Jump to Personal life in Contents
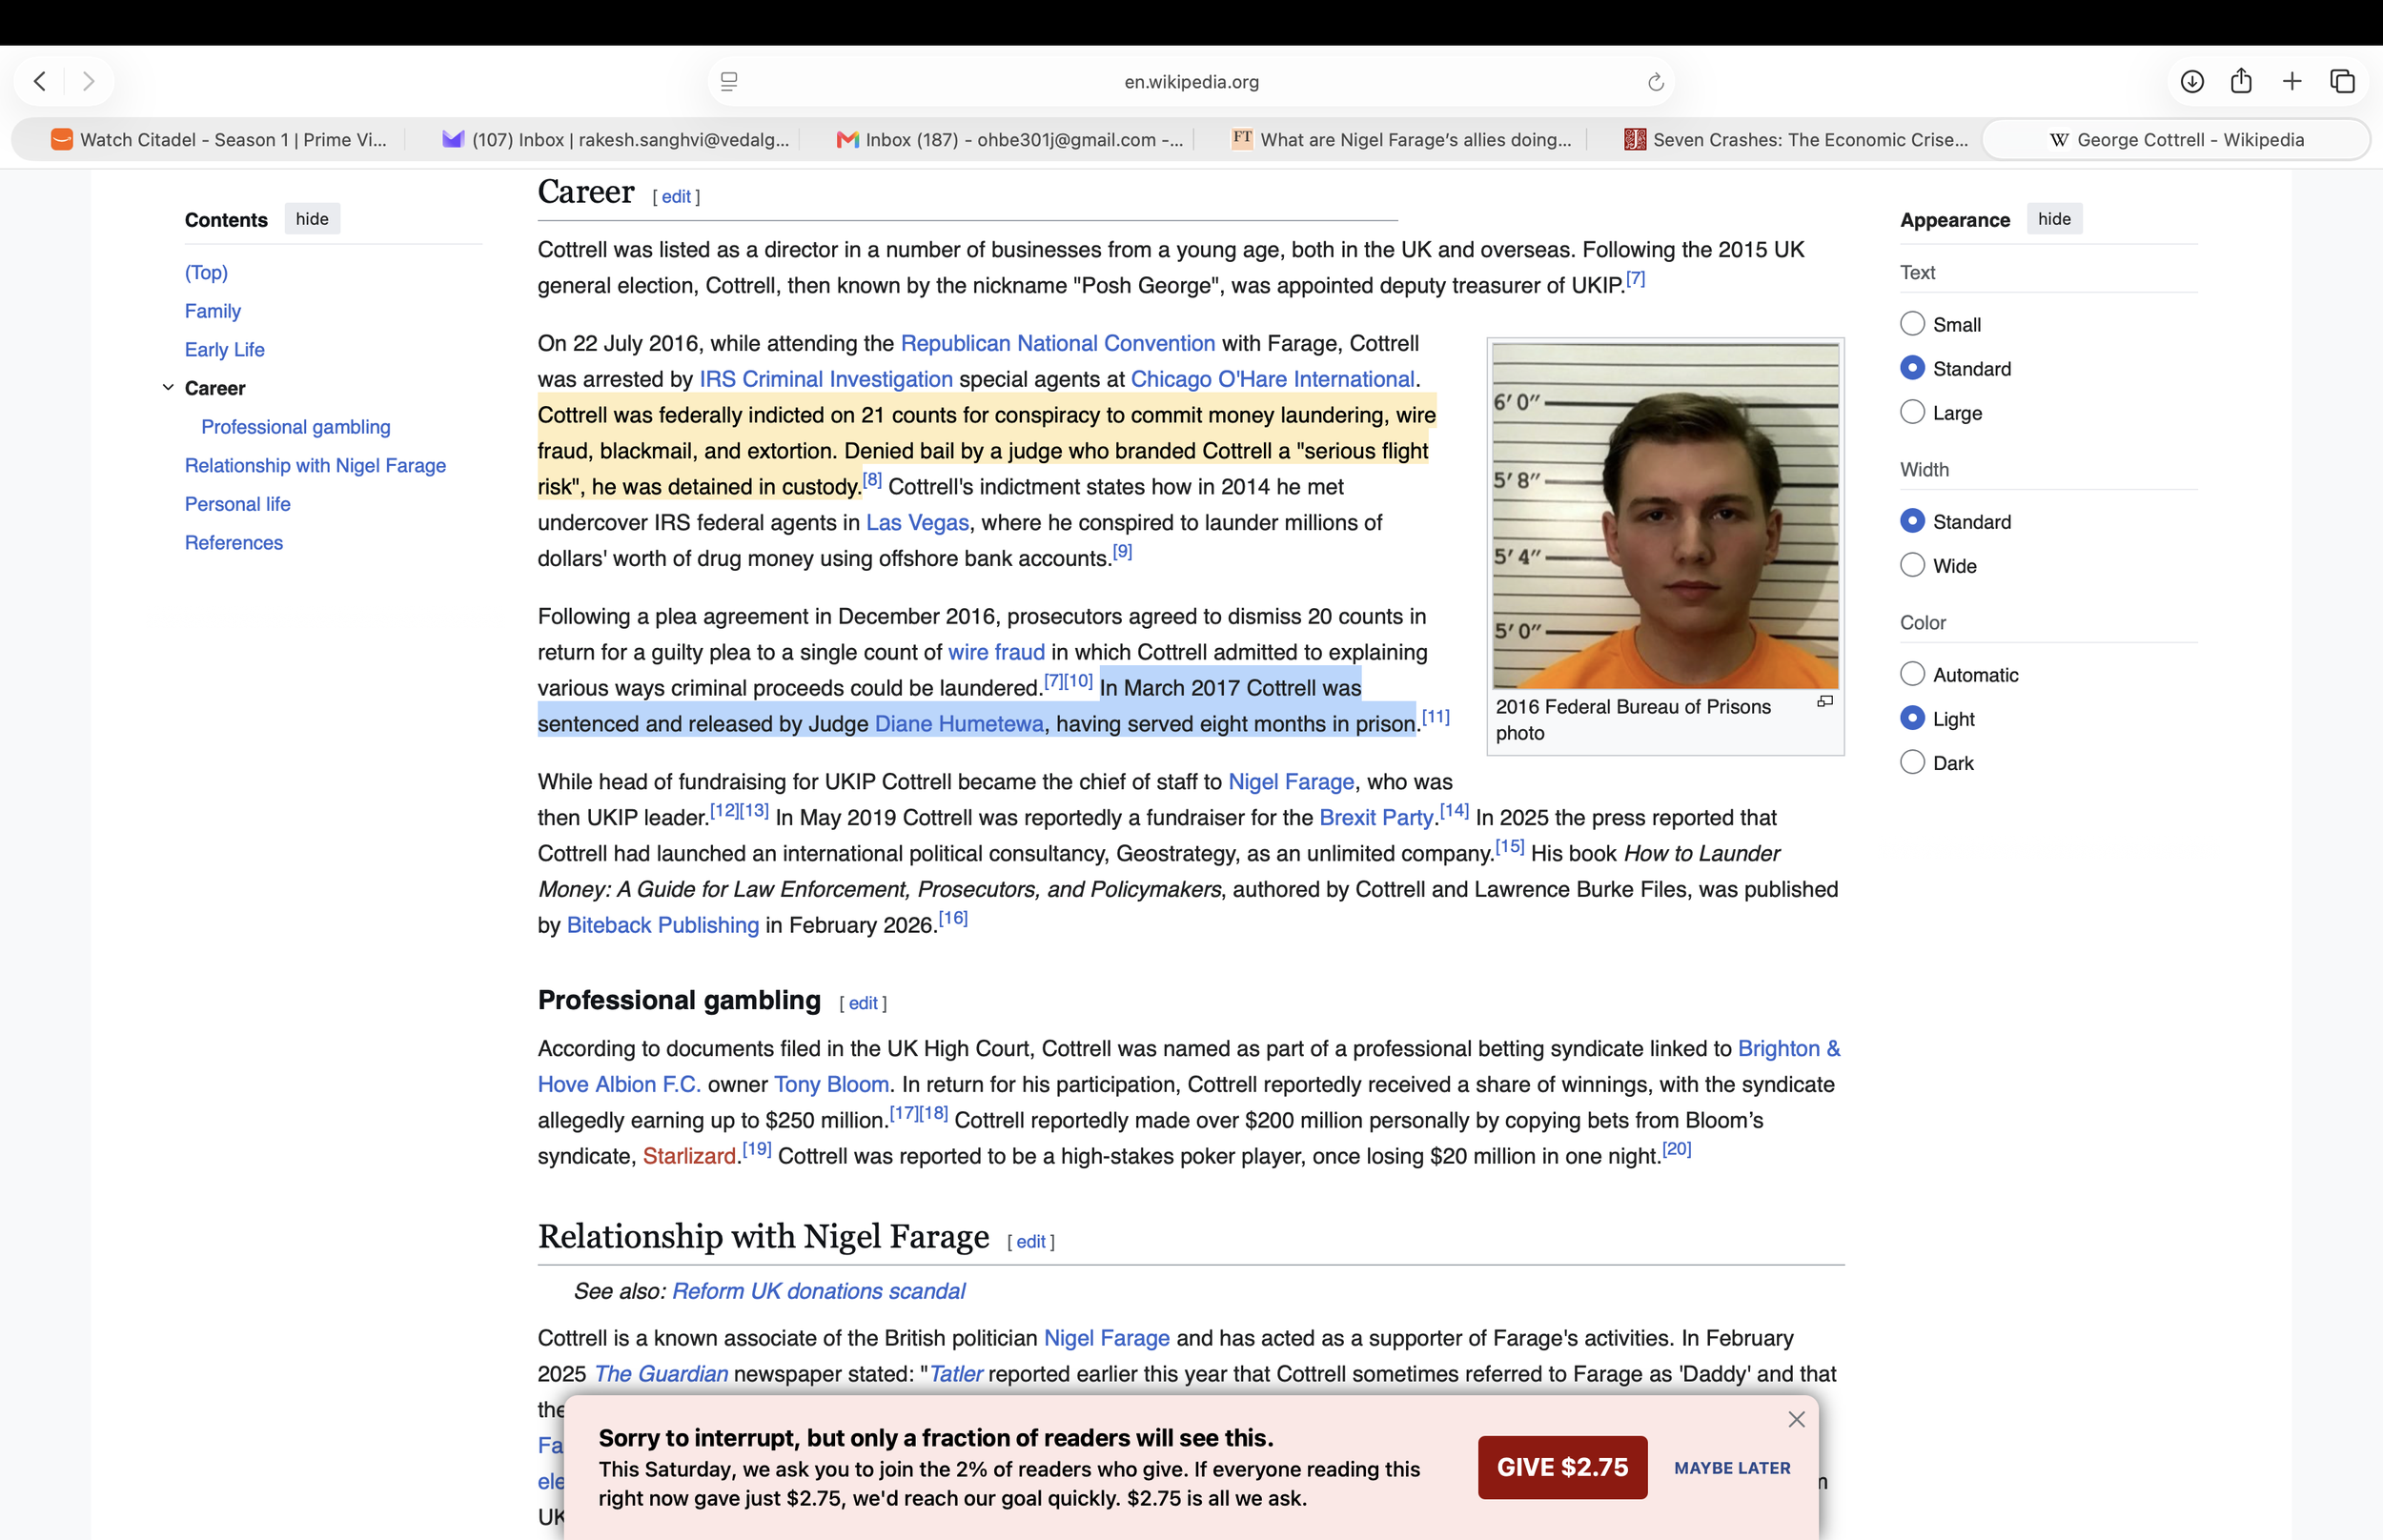 (238, 504)
